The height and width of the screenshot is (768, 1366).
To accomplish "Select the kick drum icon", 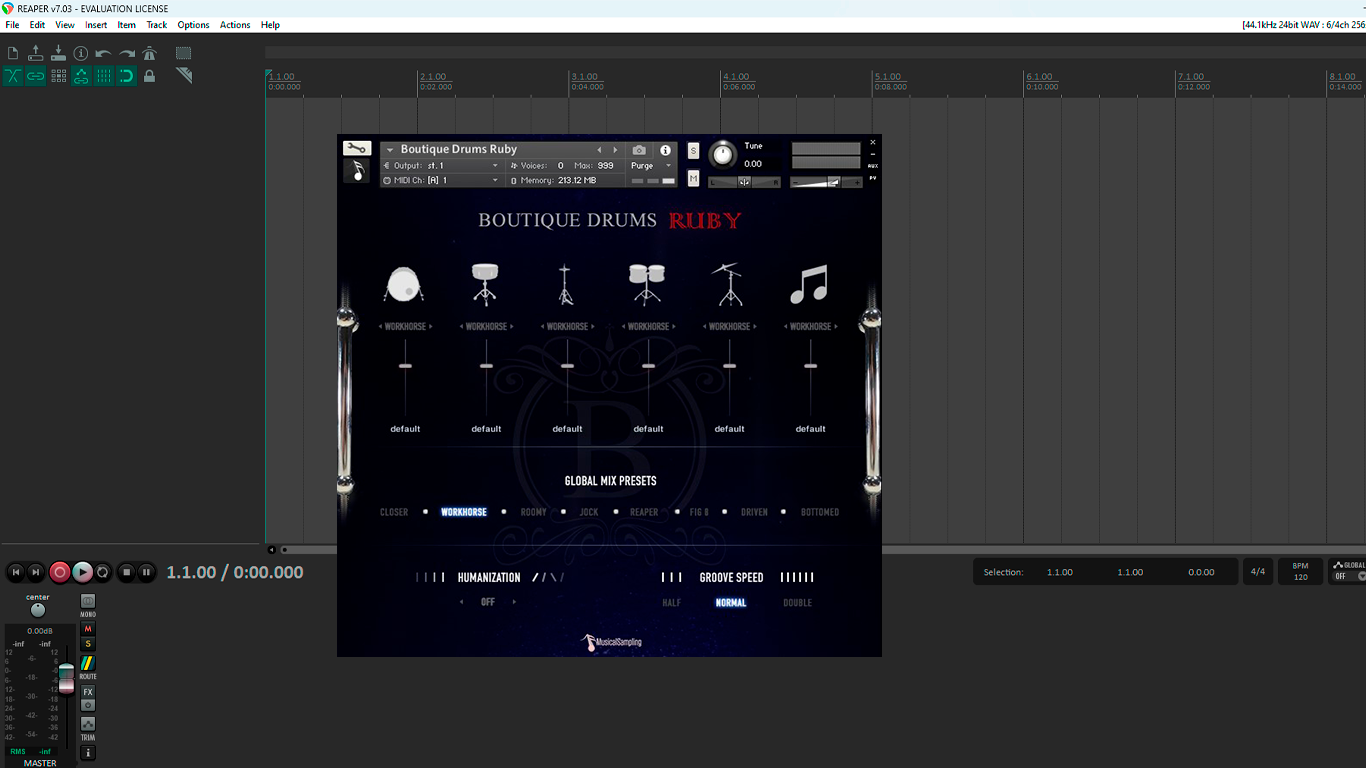I will point(404,285).
